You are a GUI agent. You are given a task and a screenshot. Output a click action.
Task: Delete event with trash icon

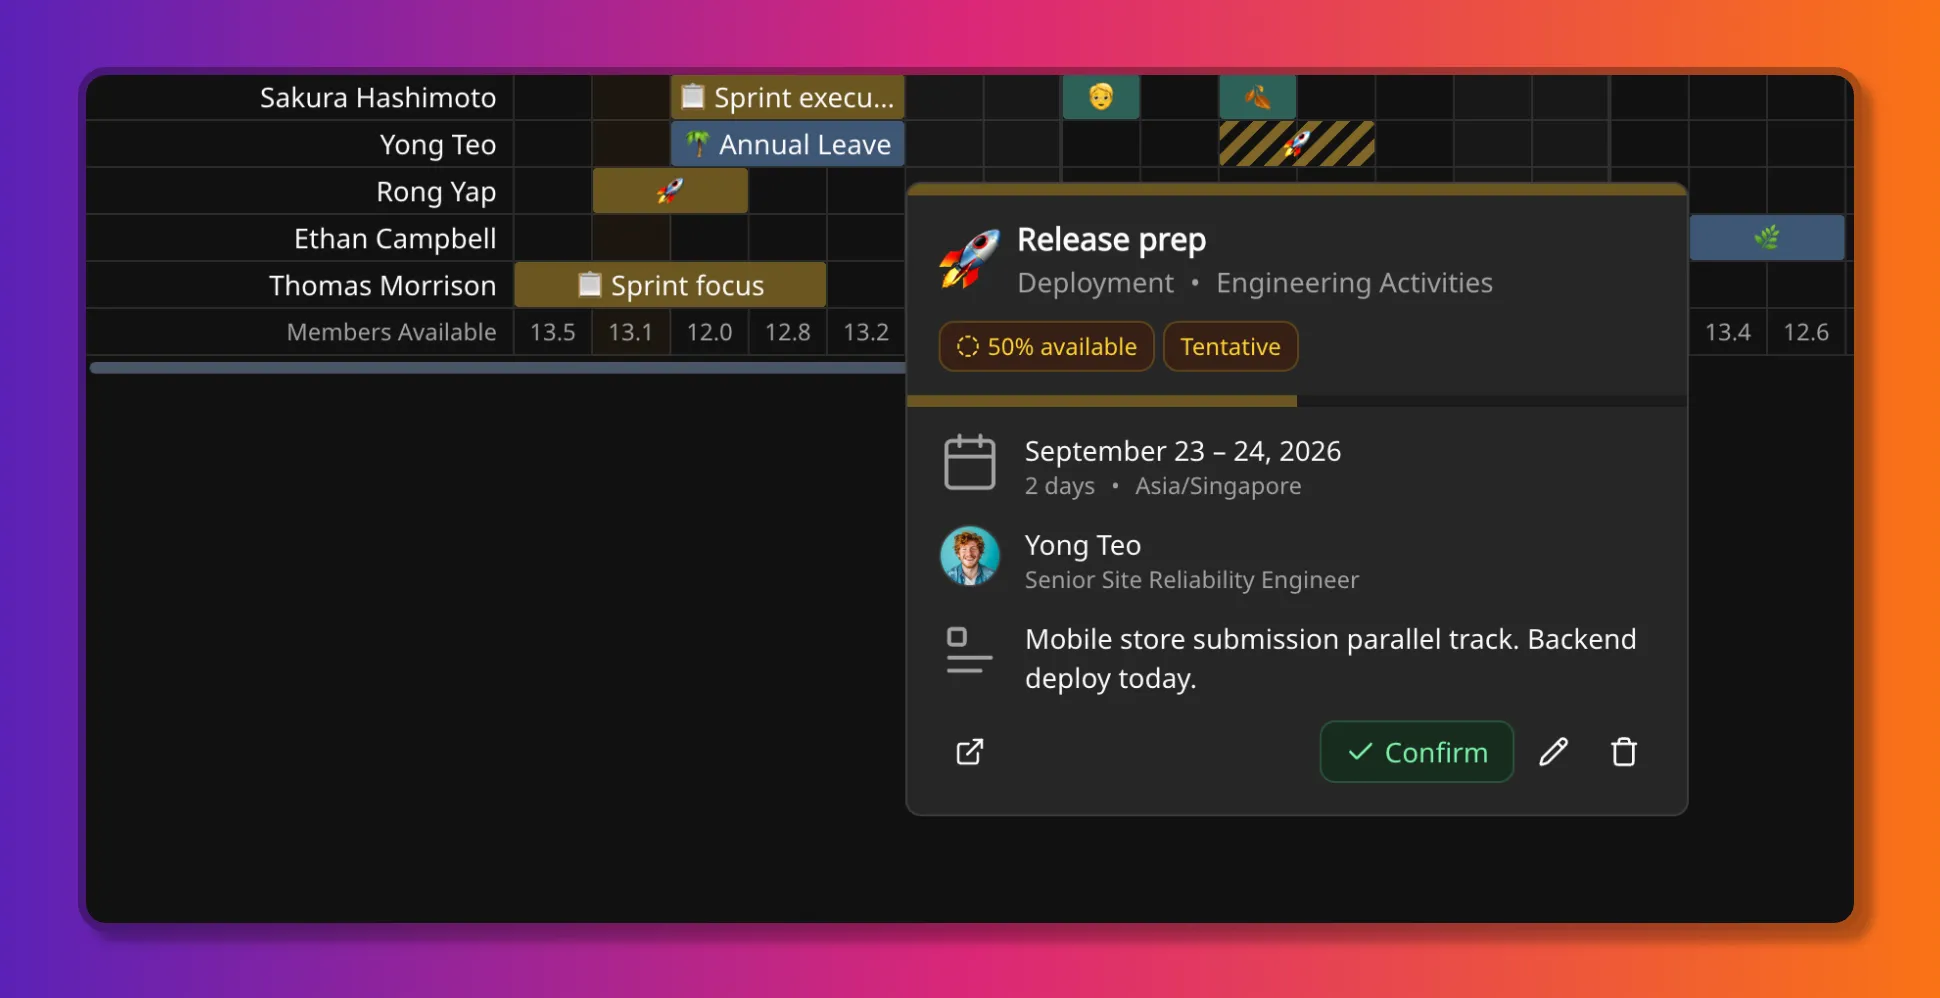tap(1624, 752)
